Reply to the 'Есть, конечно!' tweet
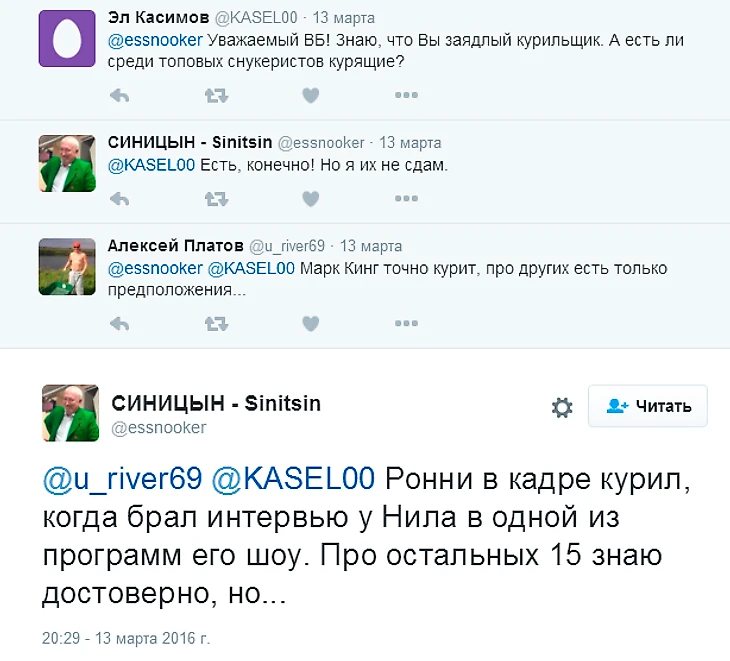The width and height of the screenshot is (730, 661). point(119,199)
